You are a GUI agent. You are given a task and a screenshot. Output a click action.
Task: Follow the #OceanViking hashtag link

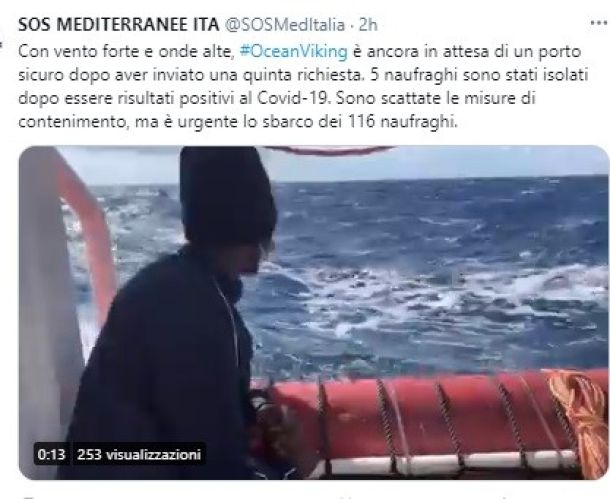click(294, 51)
